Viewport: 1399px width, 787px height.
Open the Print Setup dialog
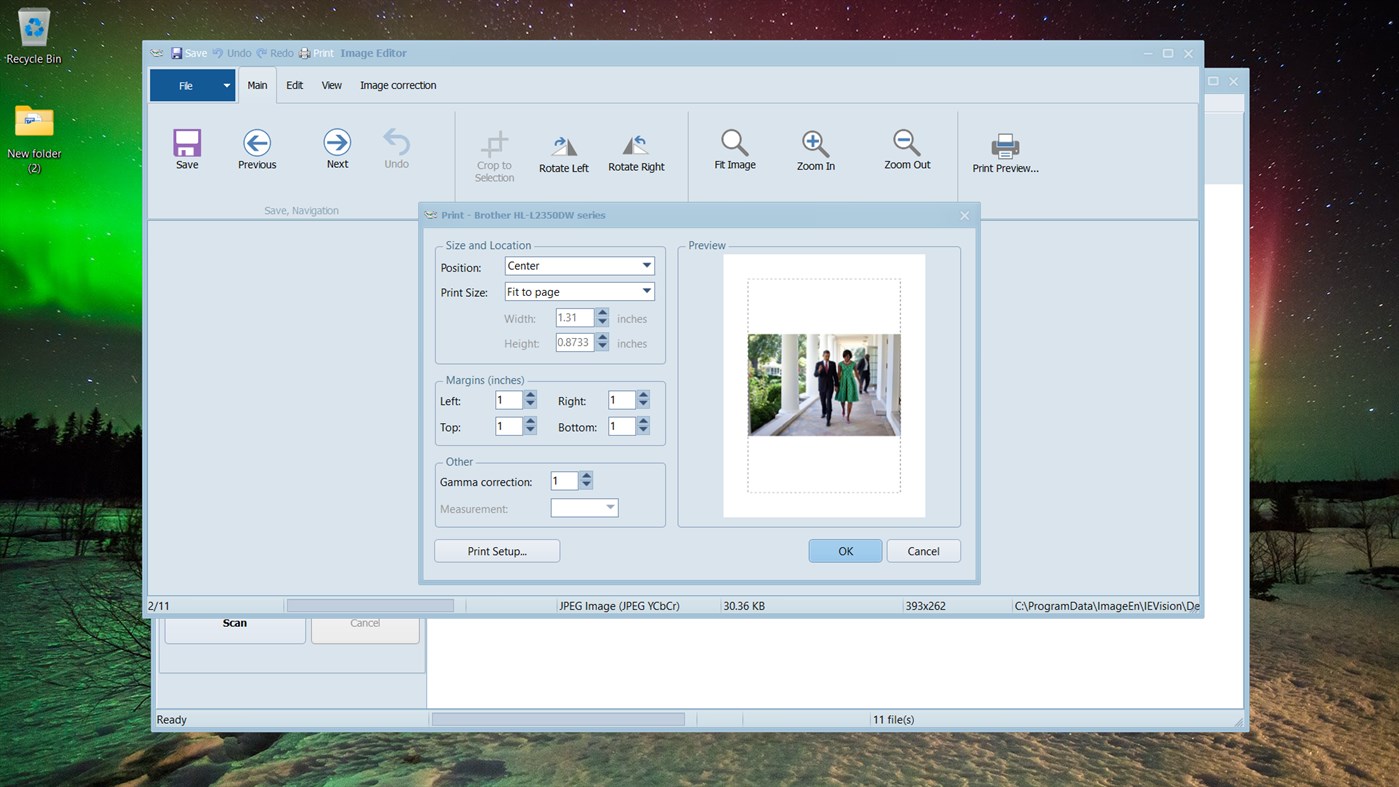[x=496, y=550]
